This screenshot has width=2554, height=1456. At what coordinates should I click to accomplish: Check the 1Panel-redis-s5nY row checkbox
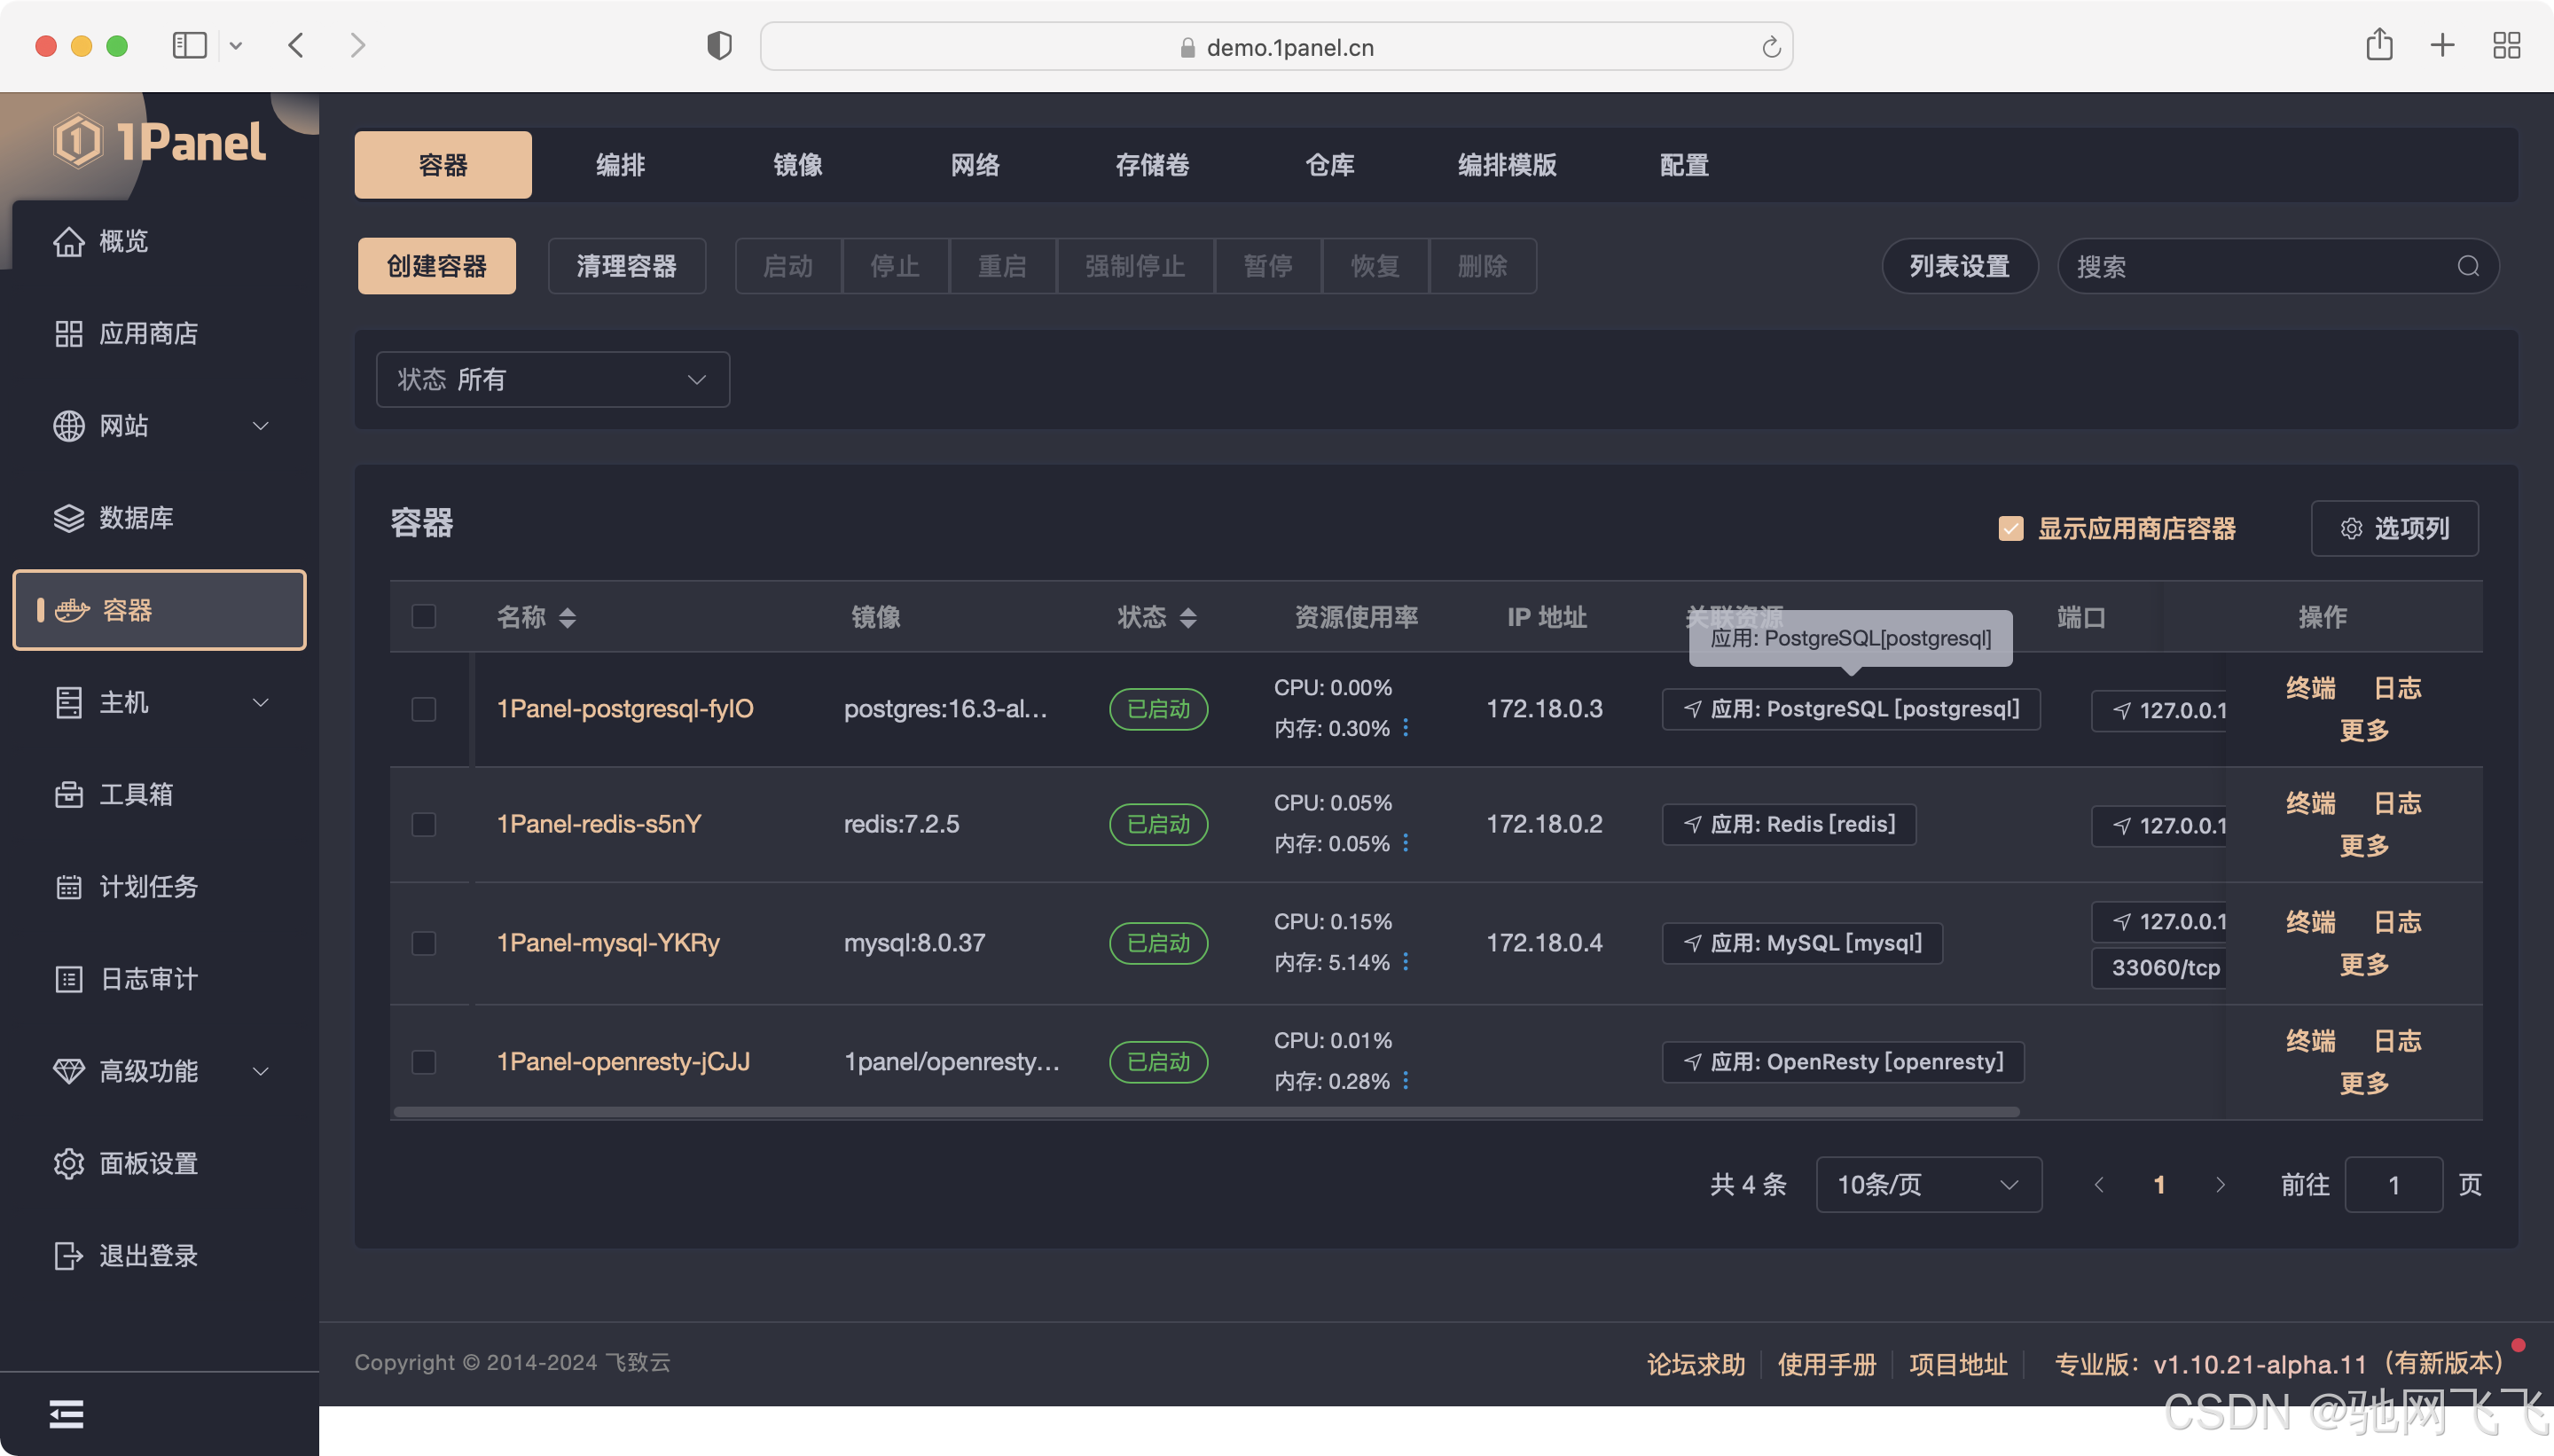point(424,824)
